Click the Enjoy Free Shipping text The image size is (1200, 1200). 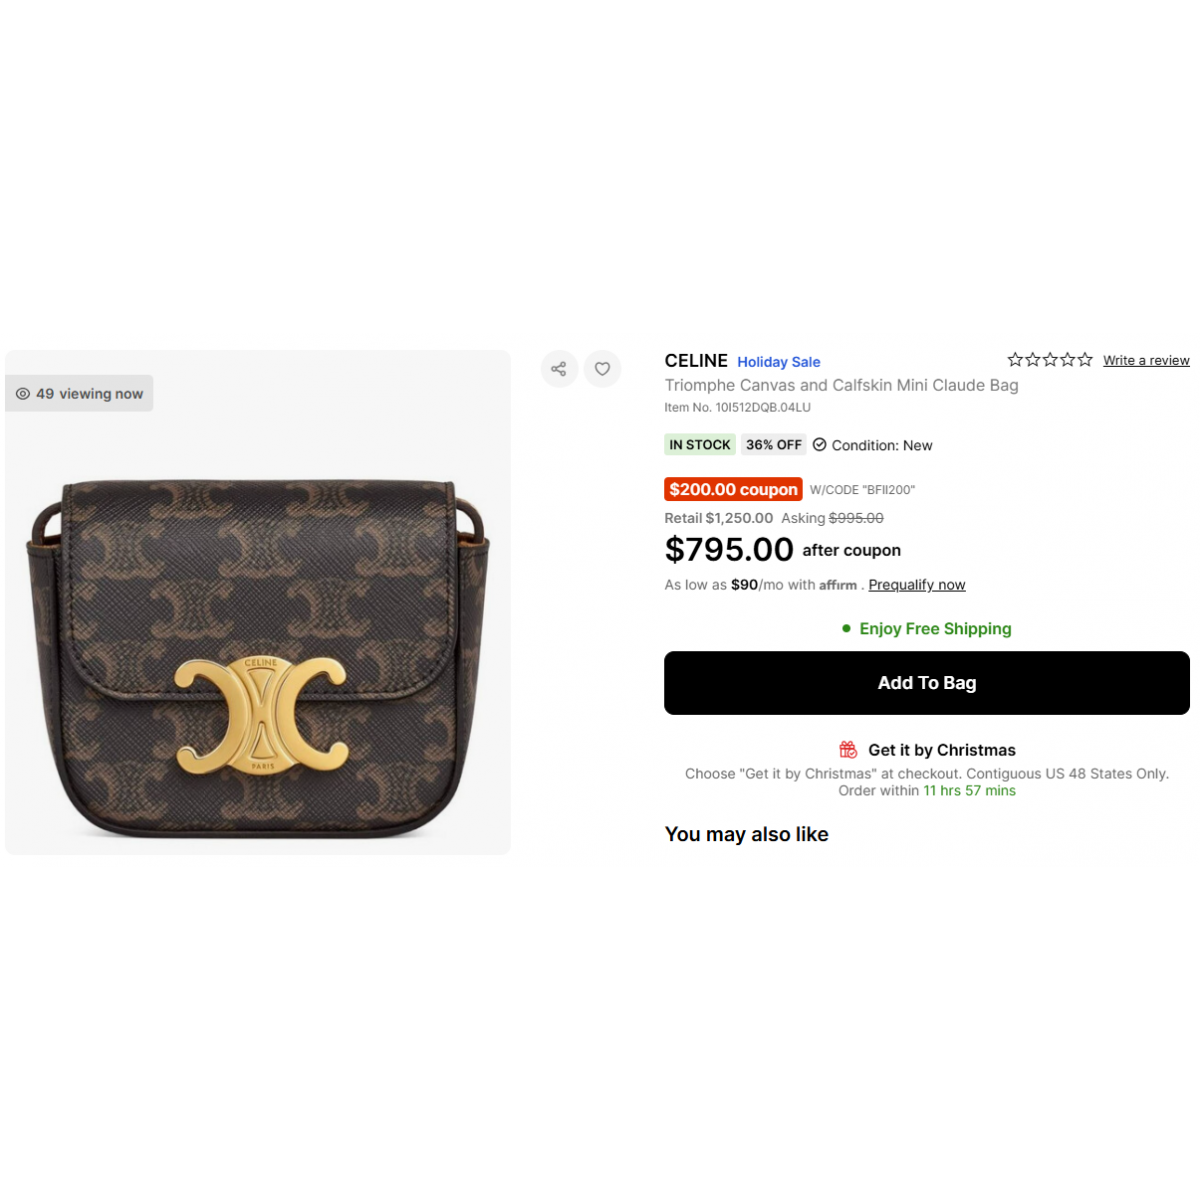pos(936,629)
